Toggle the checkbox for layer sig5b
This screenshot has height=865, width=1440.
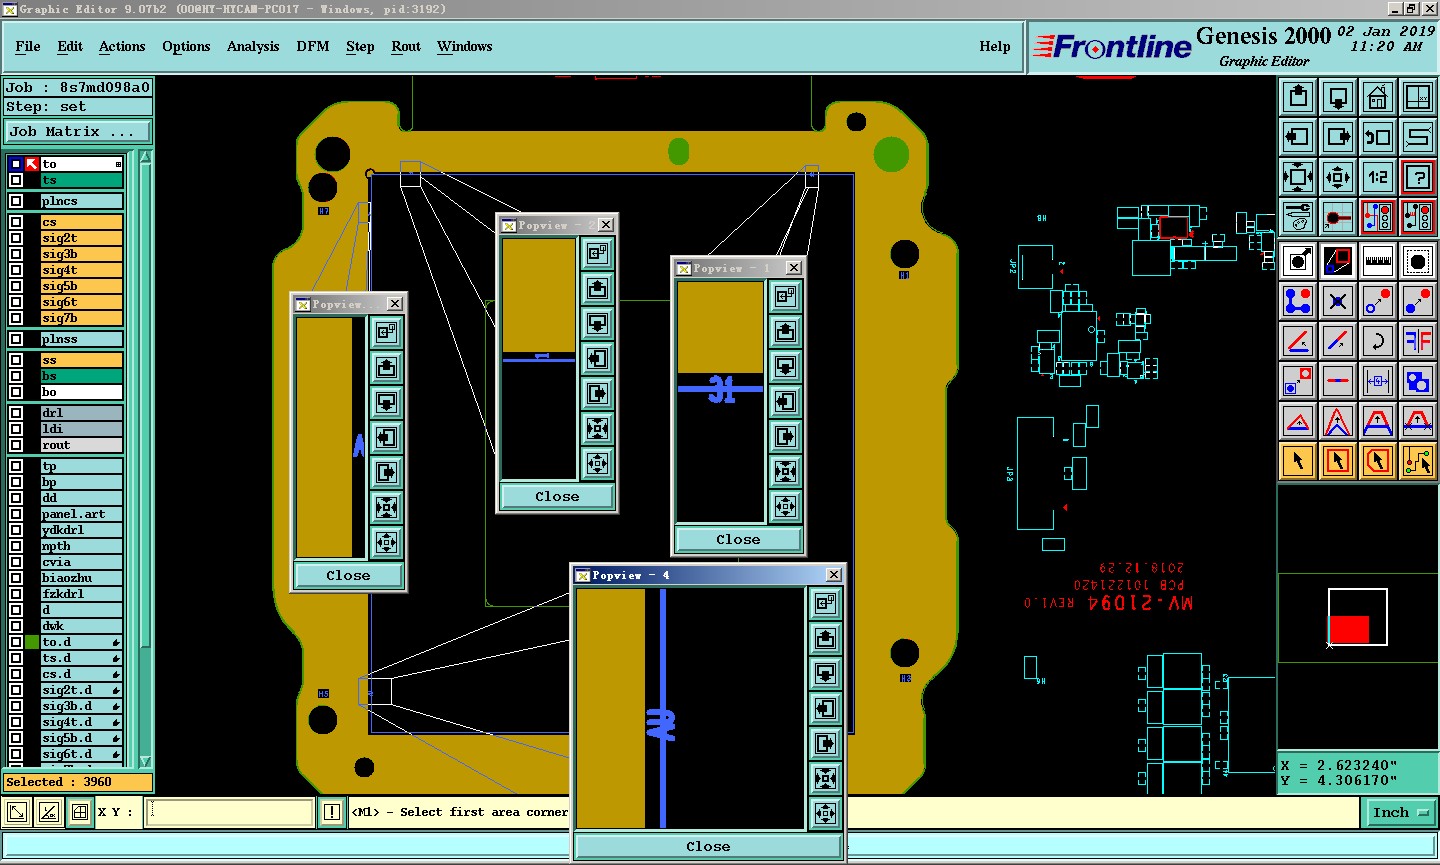click(16, 286)
